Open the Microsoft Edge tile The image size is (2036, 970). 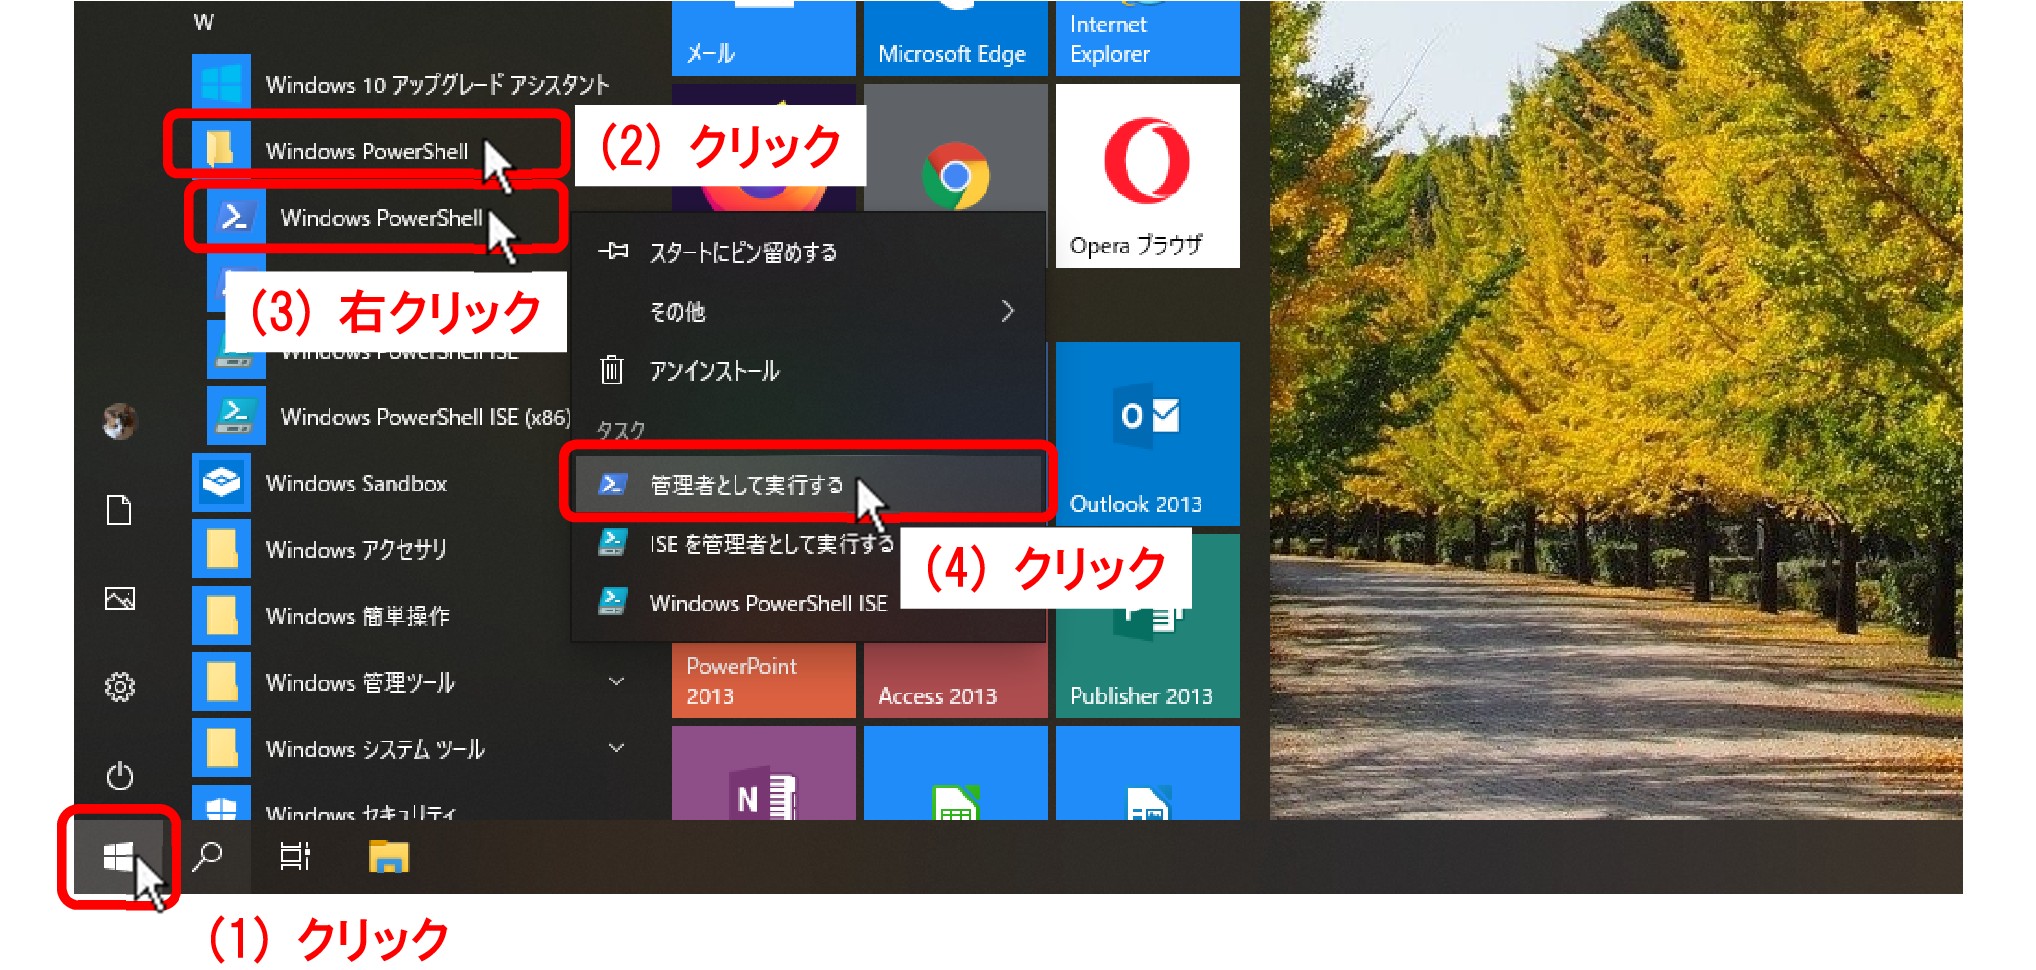[956, 38]
